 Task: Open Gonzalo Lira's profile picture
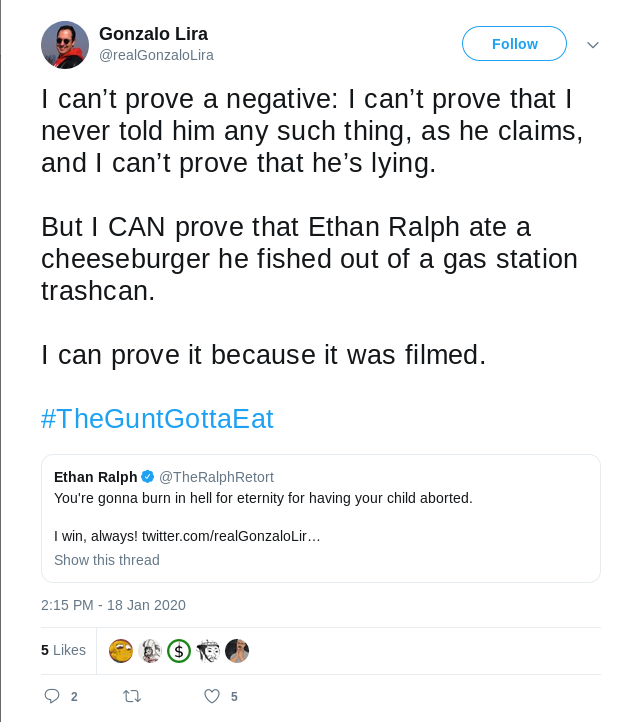click(x=65, y=45)
